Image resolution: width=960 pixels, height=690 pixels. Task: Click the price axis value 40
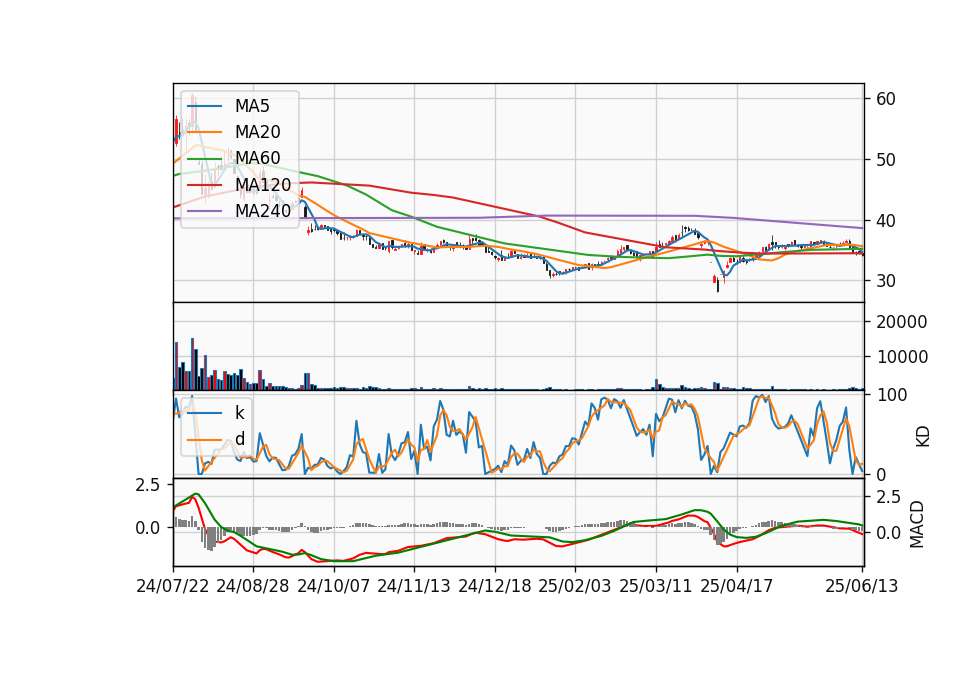pyautogui.click(x=885, y=220)
